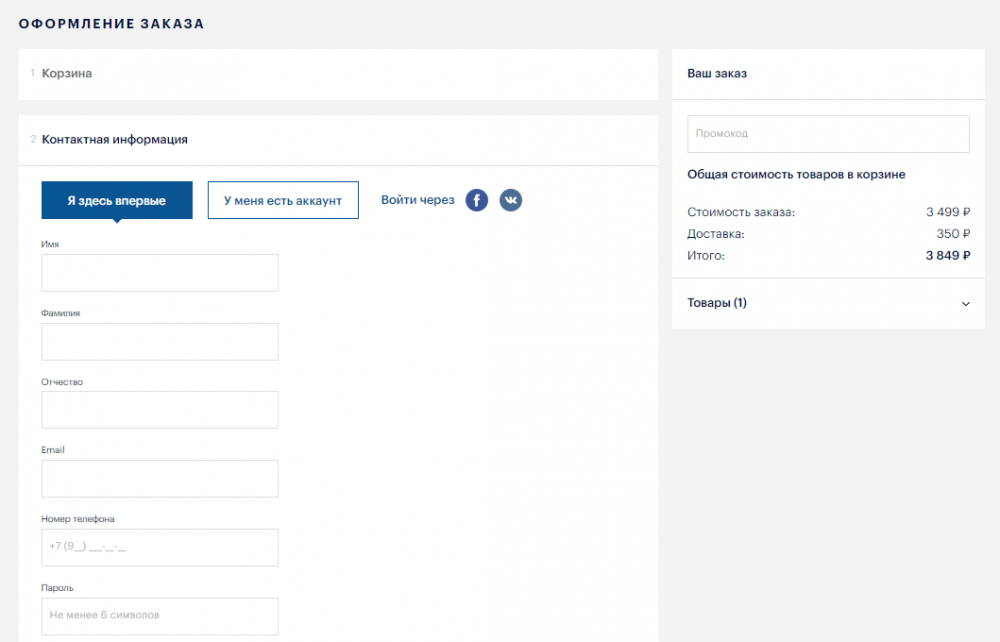The height and width of the screenshot is (642, 1000).
Task: Focus the Отчество input field
Action: click(160, 410)
